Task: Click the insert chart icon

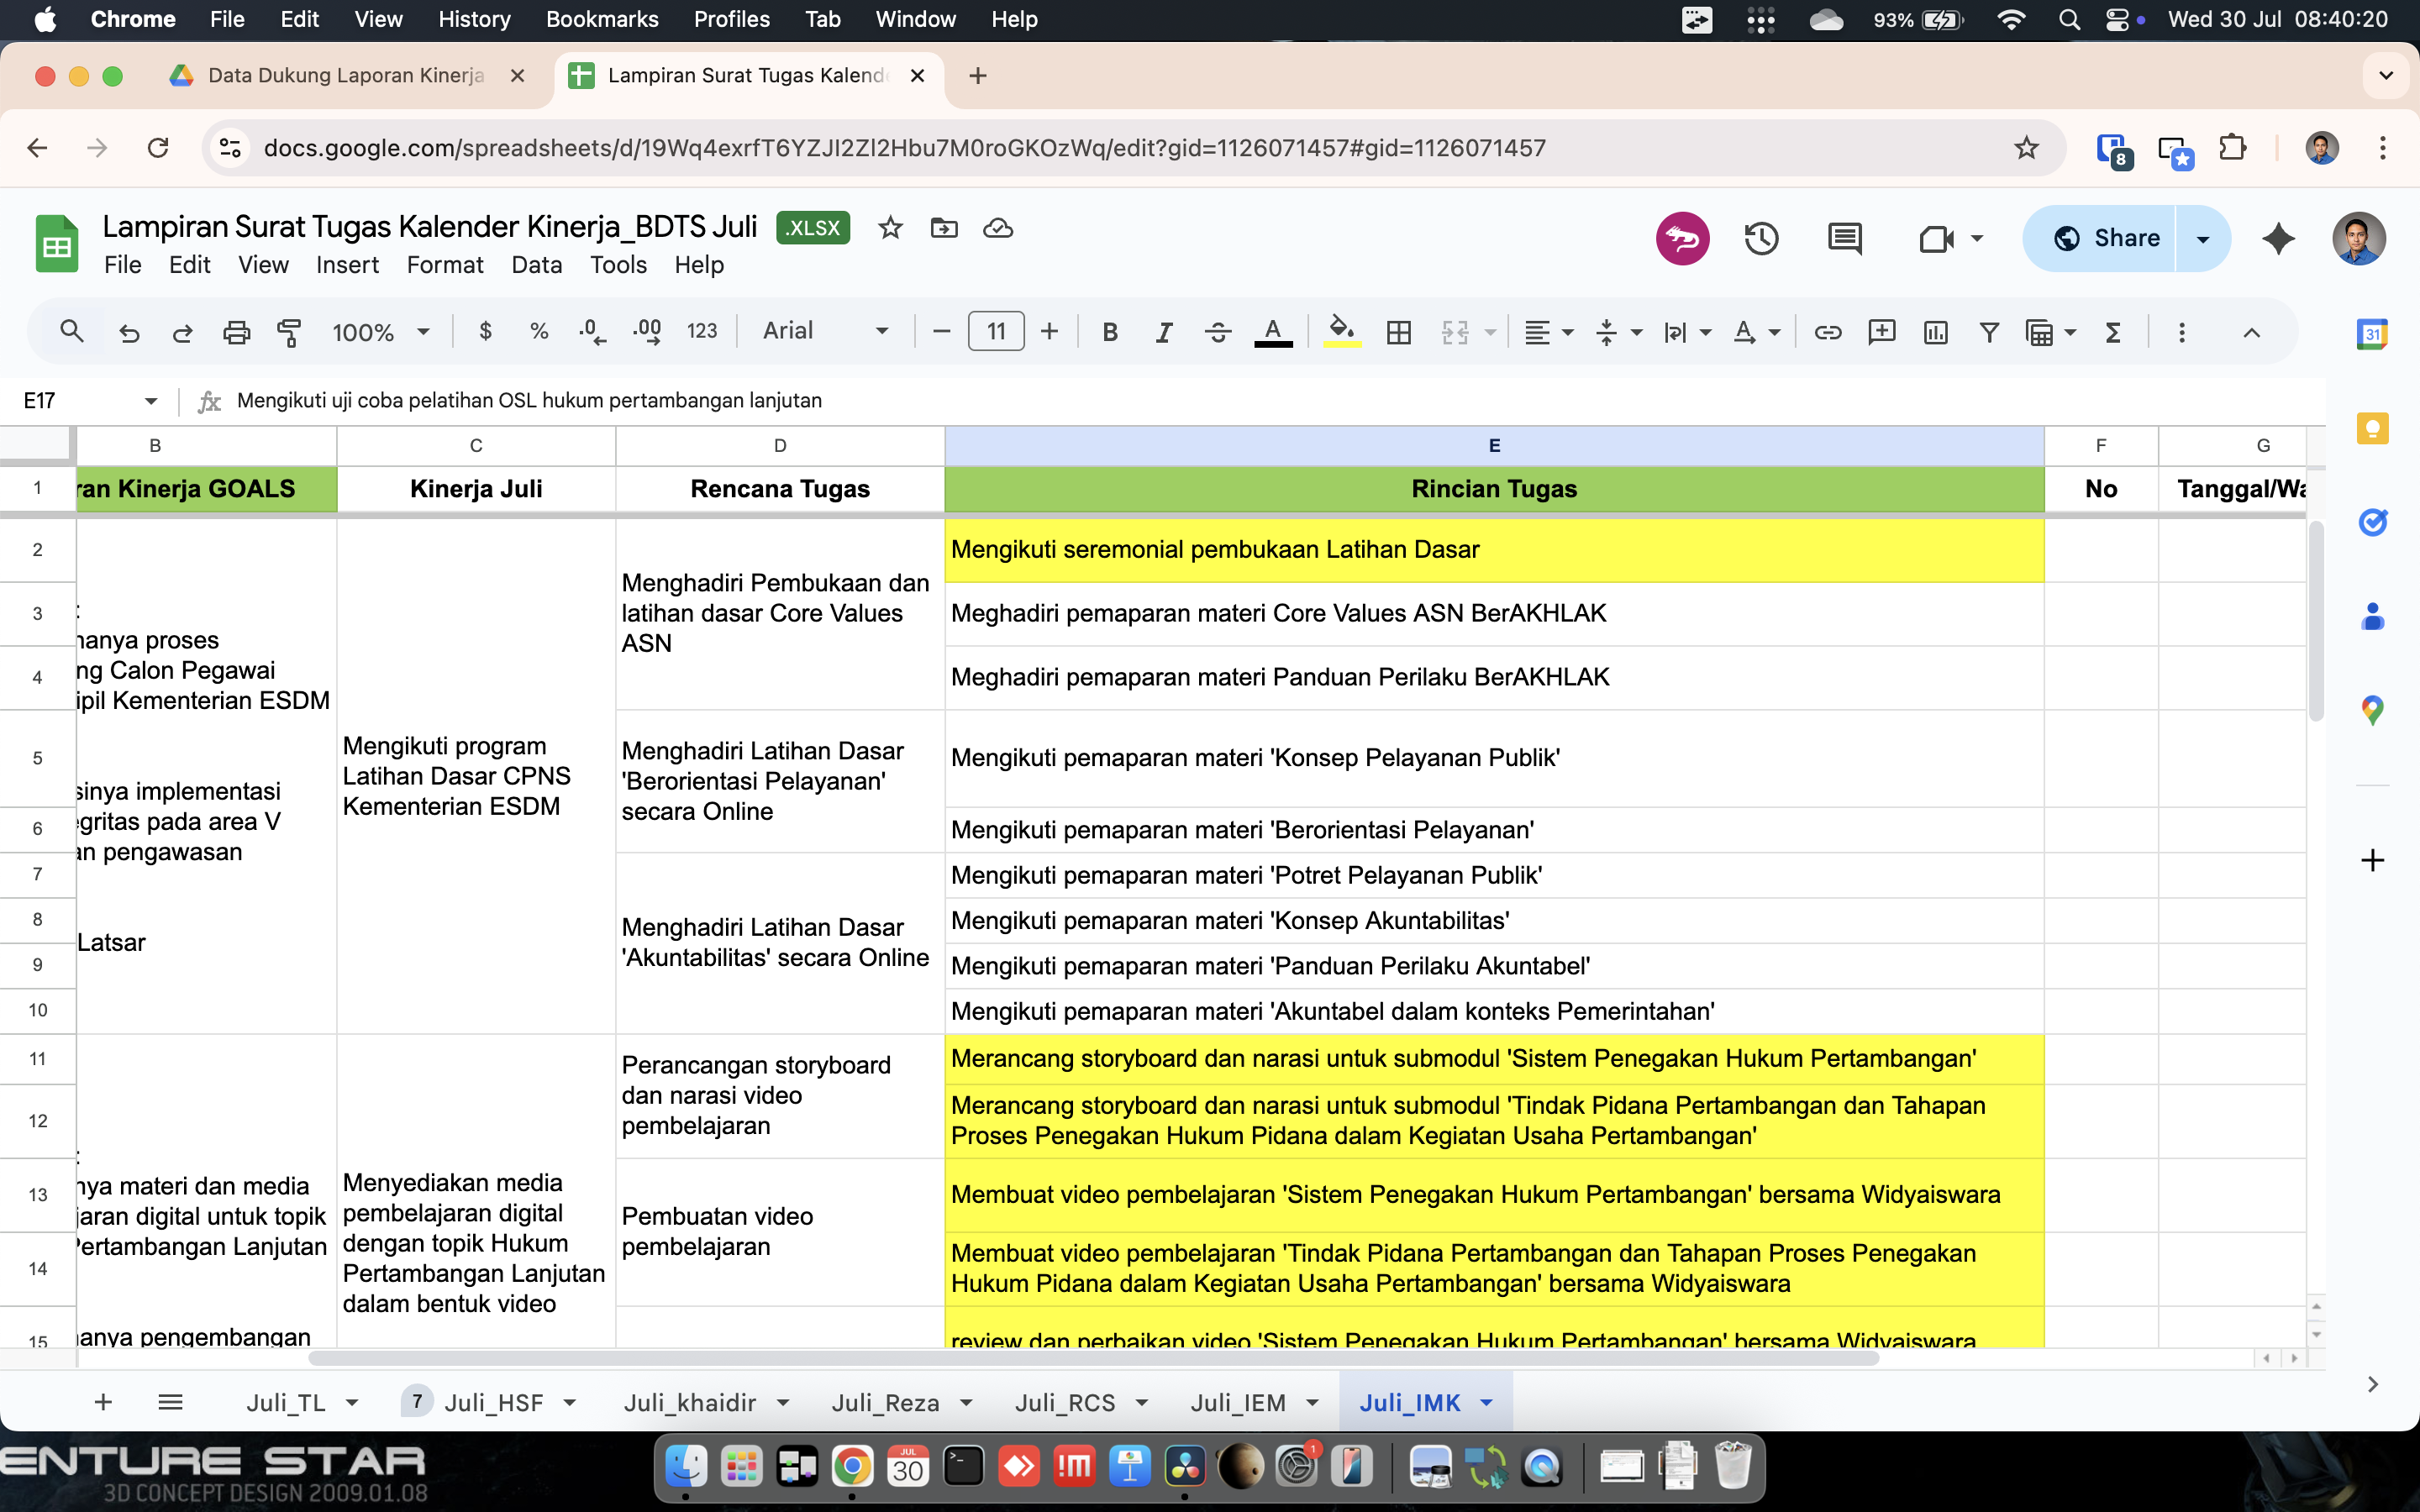Action: point(1935,332)
